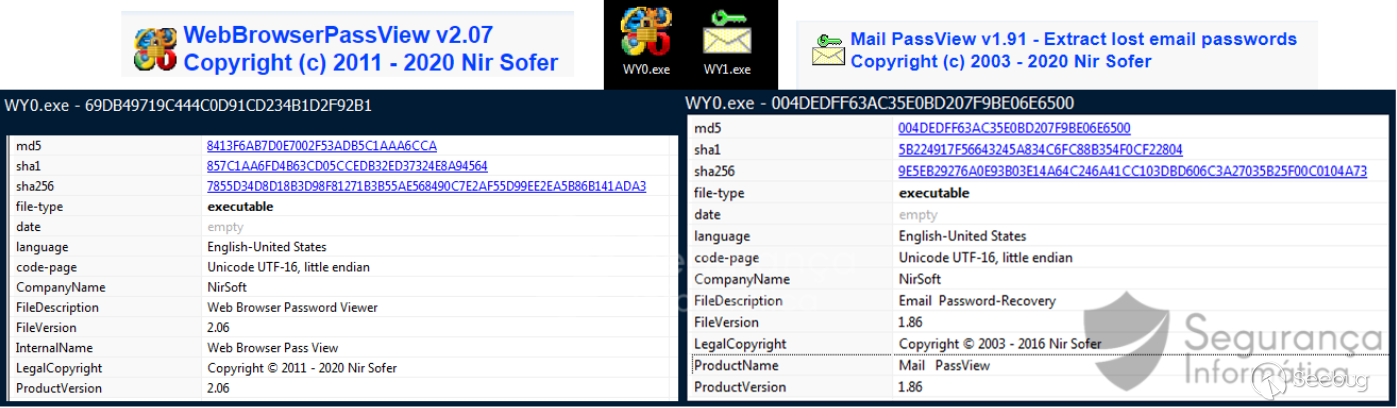Select ProductVersion value 2.06
This screenshot has height=408, width=1397.
pos(219,387)
